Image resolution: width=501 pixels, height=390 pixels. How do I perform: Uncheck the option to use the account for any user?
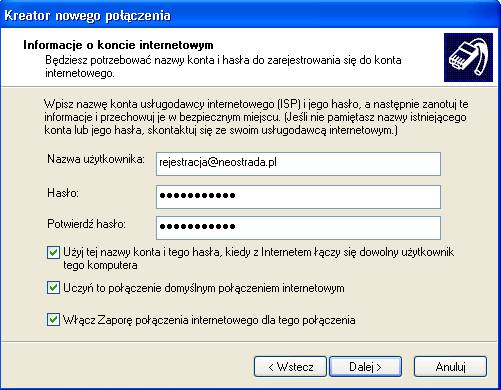(53, 253)
